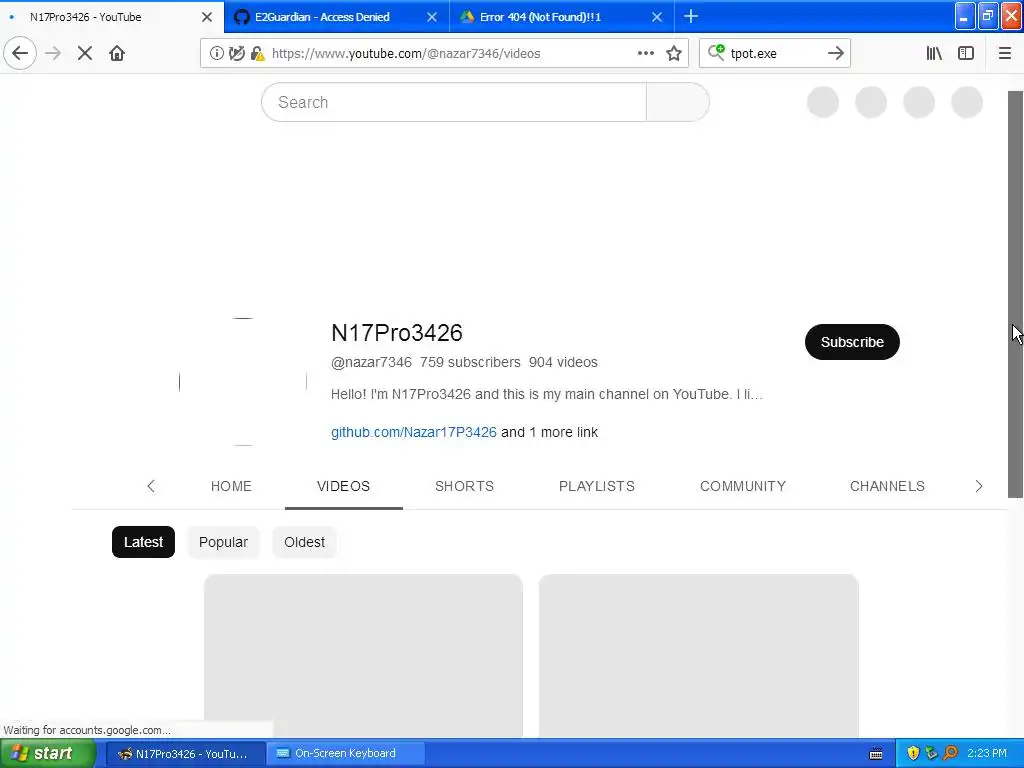
Task: Focus the YouTube Search field
Action: pyautogui.click(x=454, y=102)
